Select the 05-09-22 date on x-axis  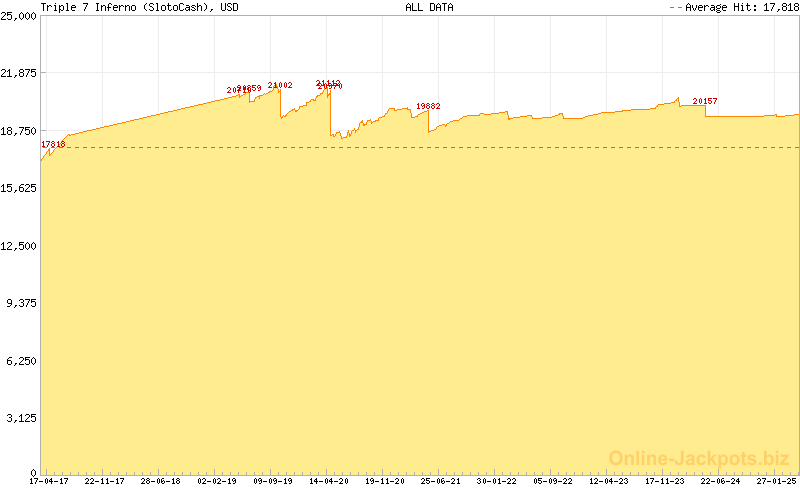click(x=552, y=481)
